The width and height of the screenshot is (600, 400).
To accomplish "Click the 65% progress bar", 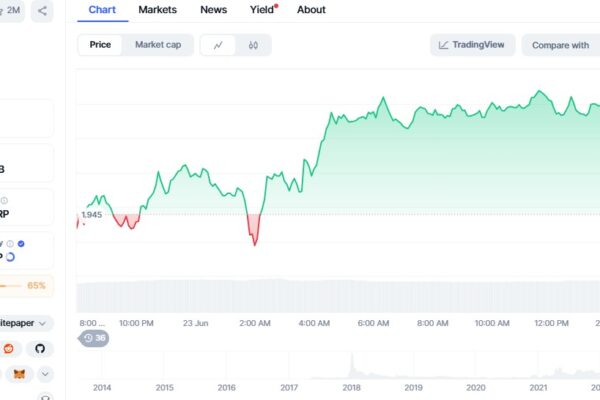I will (26, 286).
